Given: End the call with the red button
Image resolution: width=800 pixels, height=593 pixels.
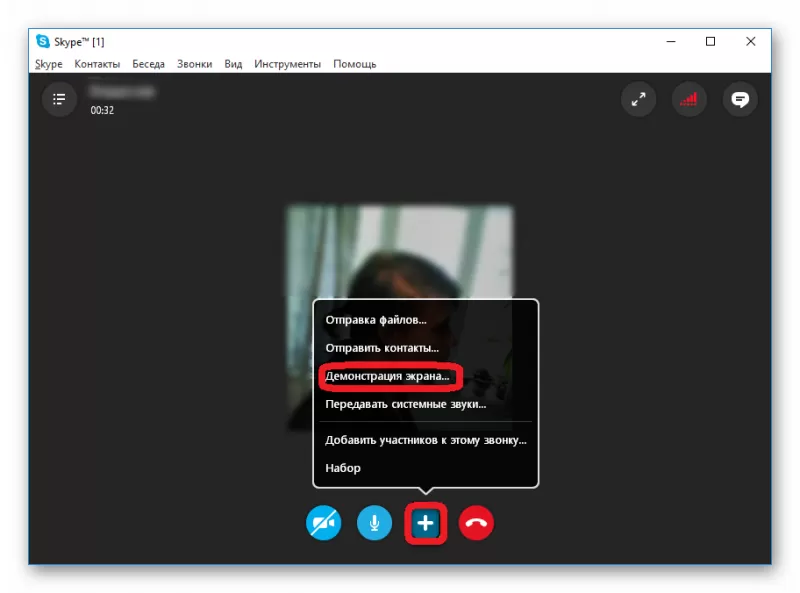Looking at the screenshot, I should (x=476, y=523).
